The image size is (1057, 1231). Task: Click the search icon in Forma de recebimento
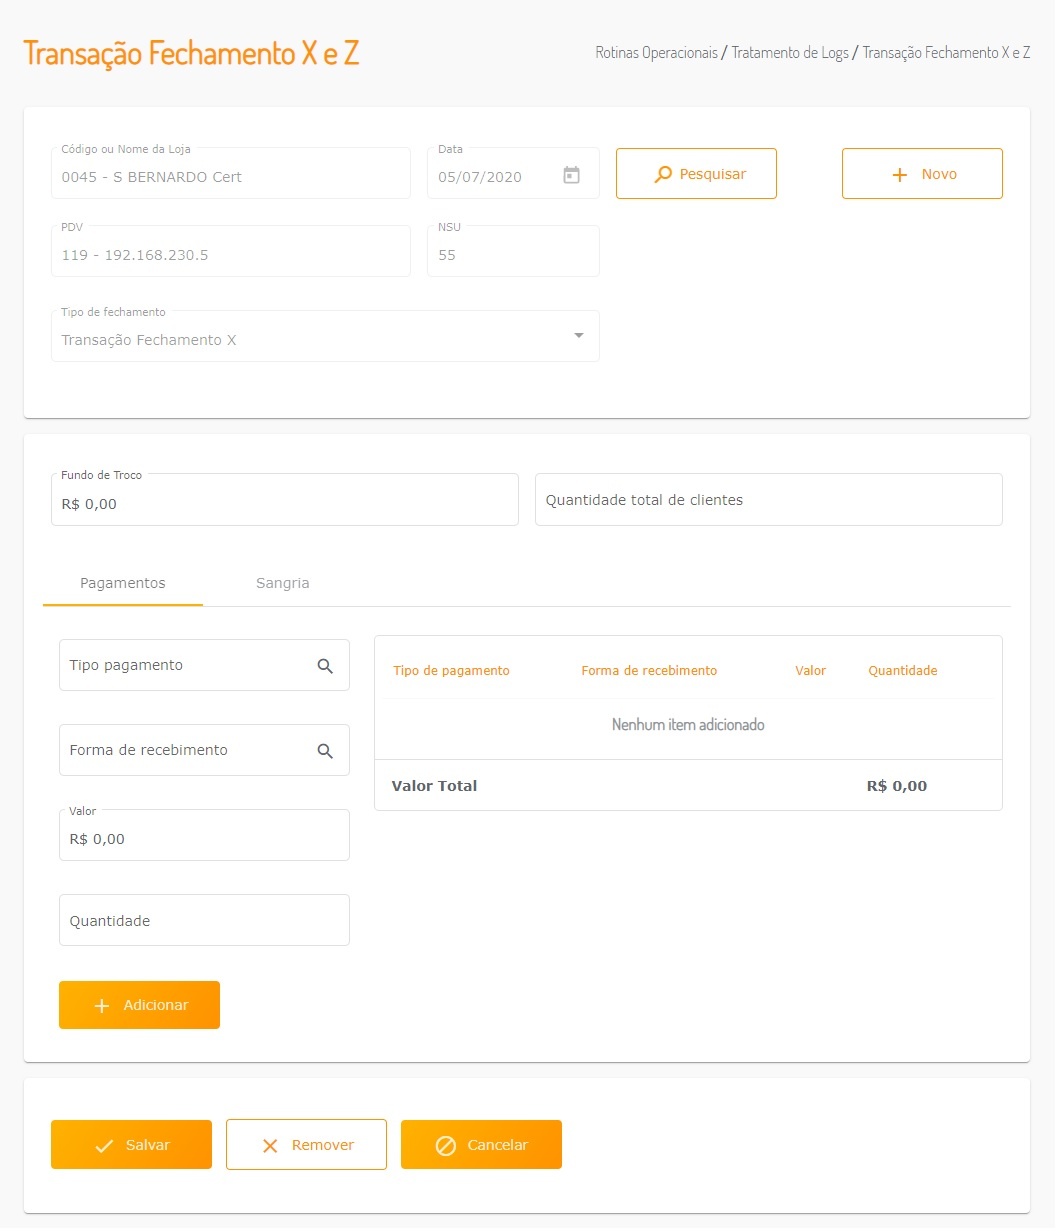tap(325, 751)
